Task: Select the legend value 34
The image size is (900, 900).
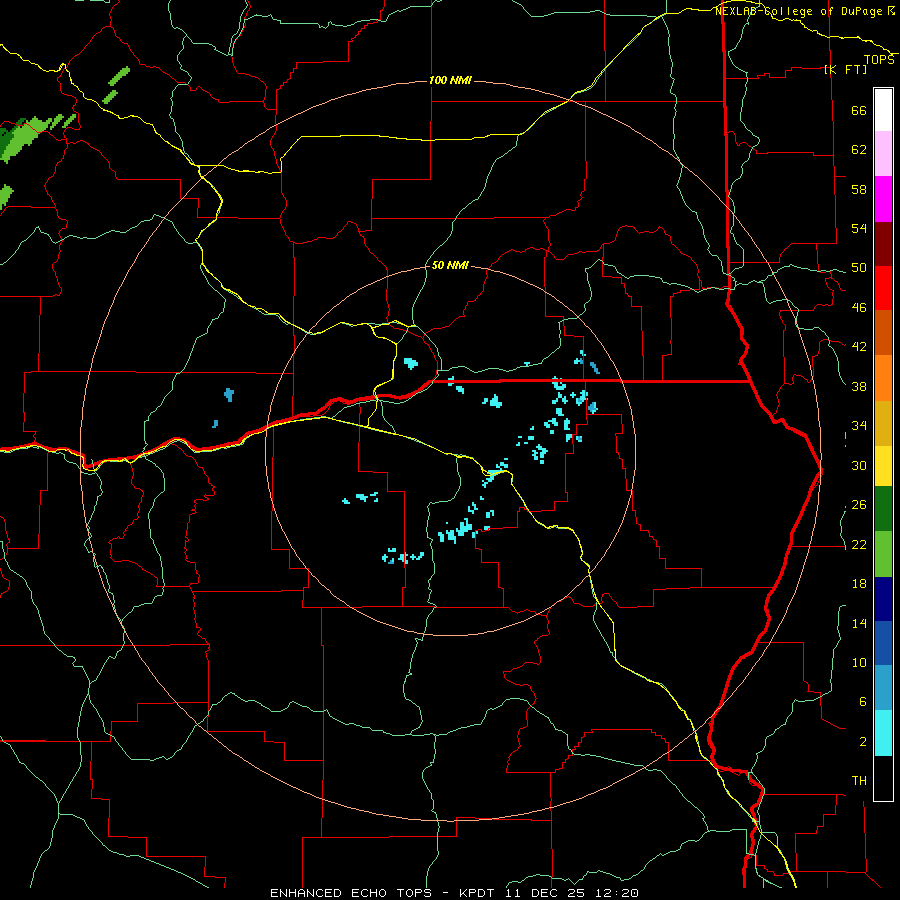Action: click(x=859, y=426)
